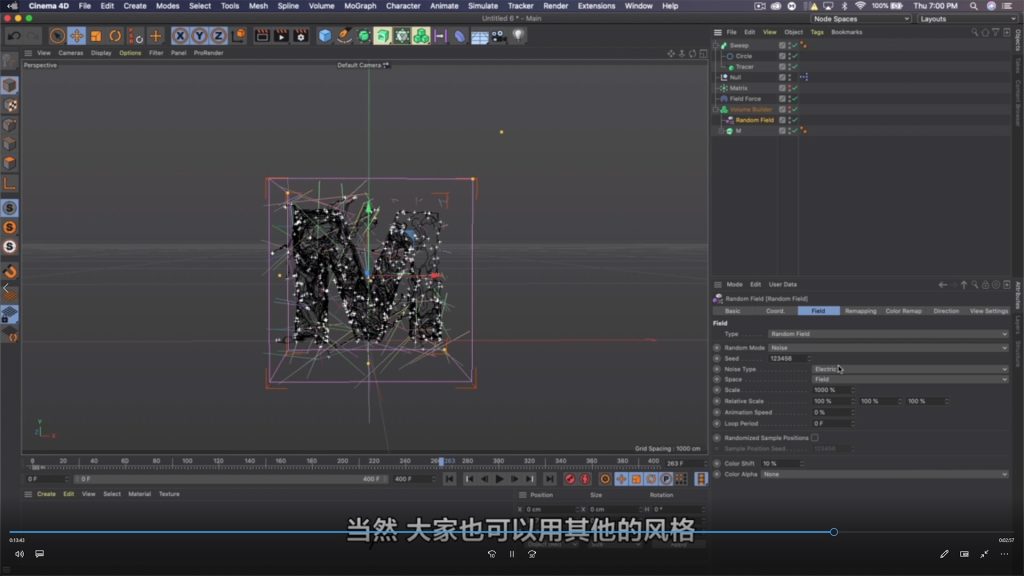The image size is (1024, 576).
Task: Toggle green enable checkmark for Matrix
Action: pos(794,88)
